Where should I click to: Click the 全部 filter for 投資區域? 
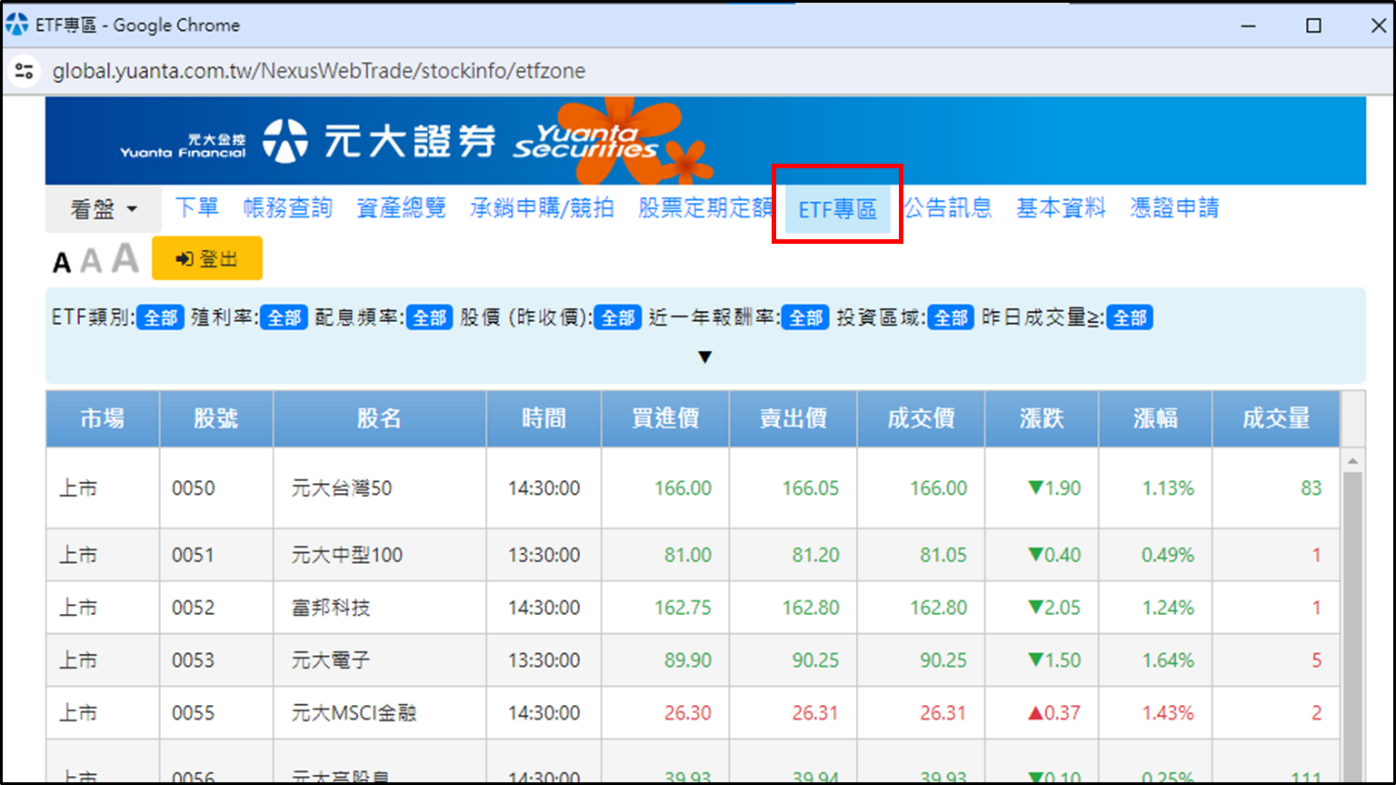click(x=951, y=318)
